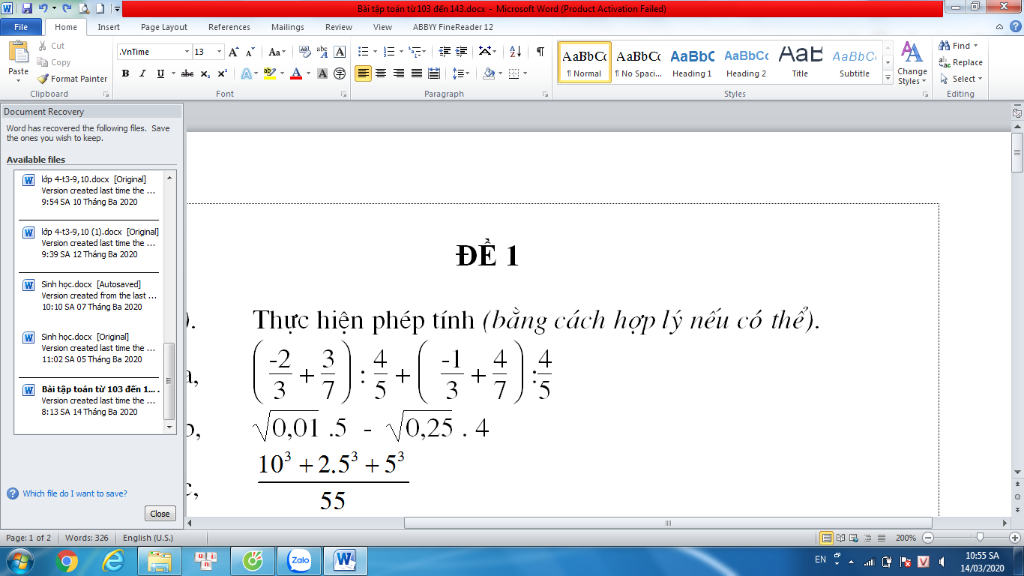Toggle Italic formatting
This screenshot has height=576, width=1024.
(142, 74)
